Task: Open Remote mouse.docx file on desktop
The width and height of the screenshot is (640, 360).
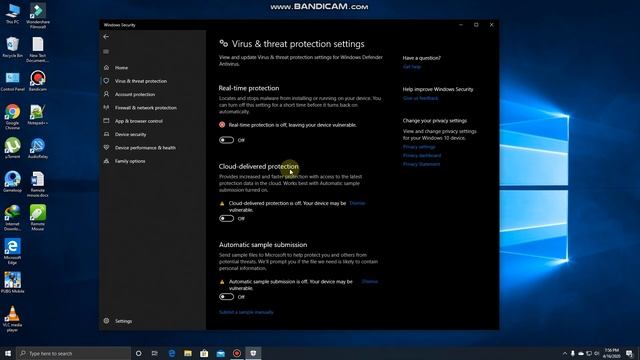Action: (38, 184)
